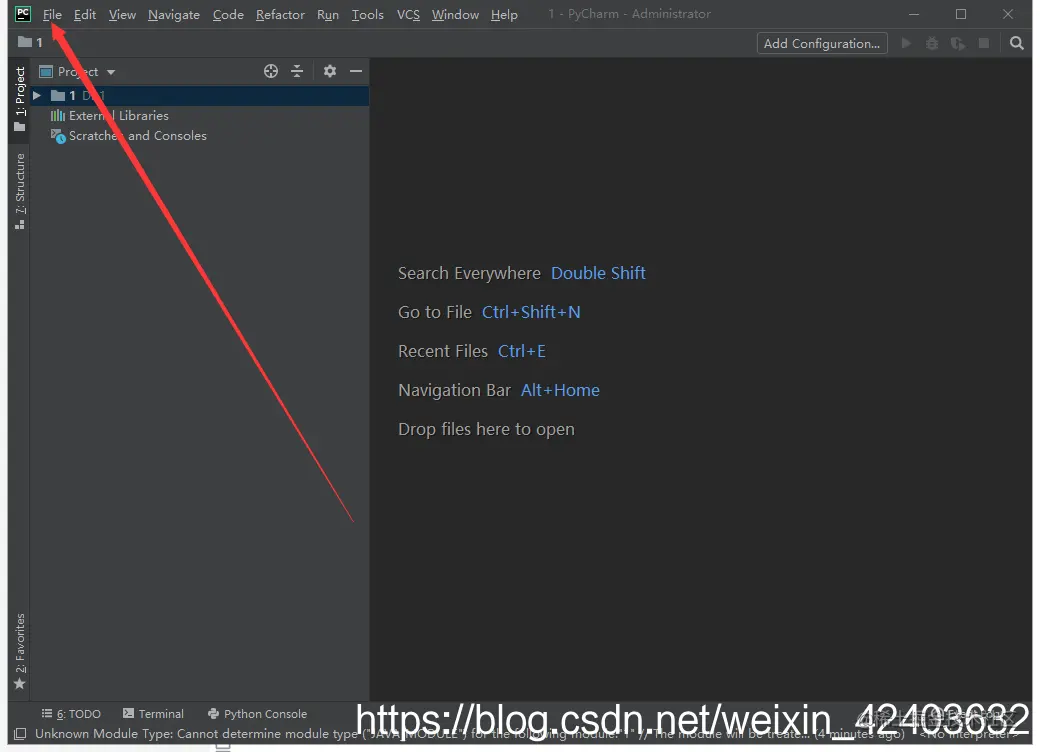
Task: Open the Code menu
Action: [x=228, y=15]
